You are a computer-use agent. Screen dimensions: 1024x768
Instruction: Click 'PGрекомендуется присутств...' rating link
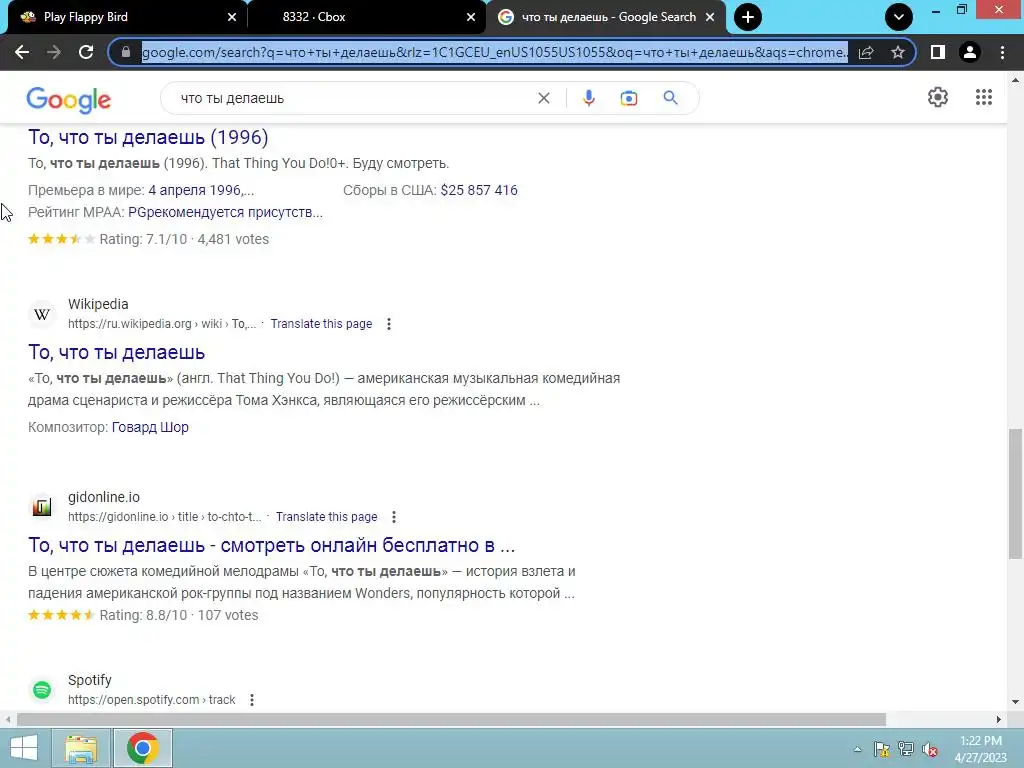click(x=225, y=212)
